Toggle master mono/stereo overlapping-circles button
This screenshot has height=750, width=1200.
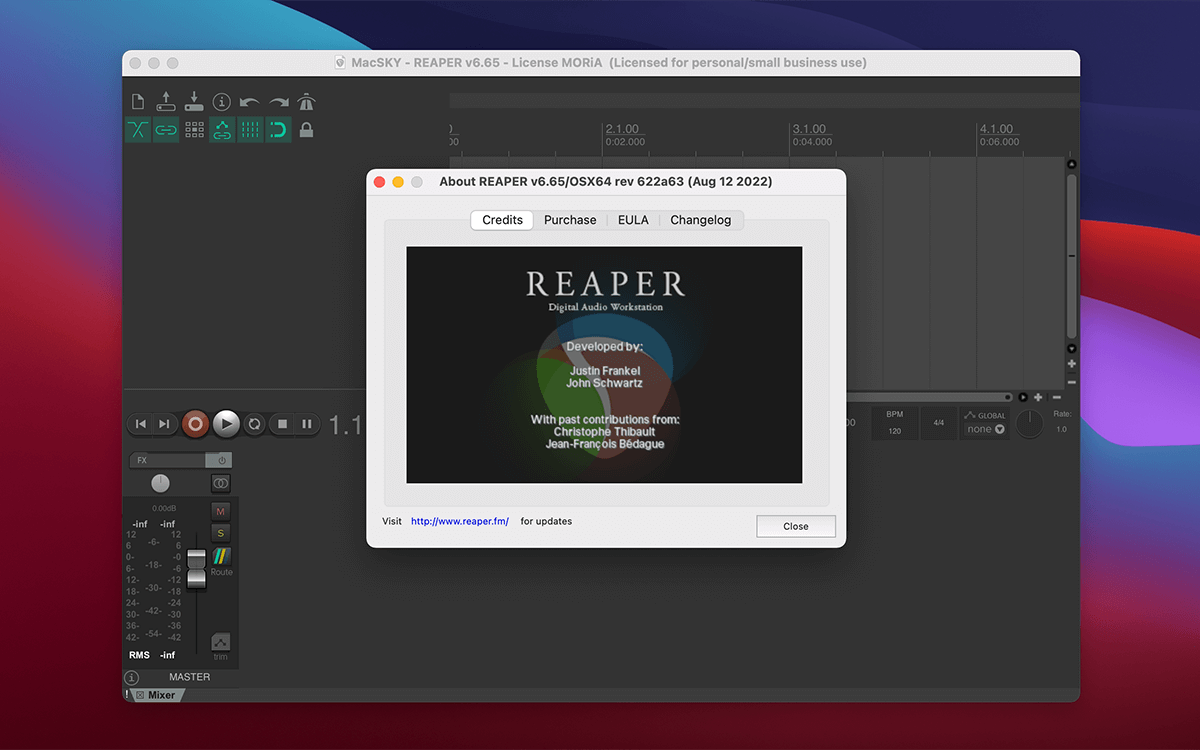221,483
